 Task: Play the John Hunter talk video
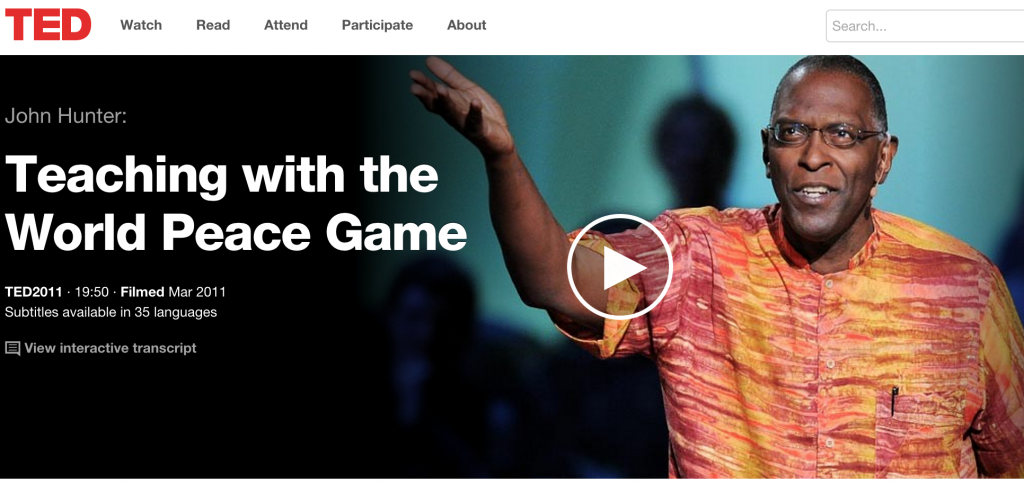pyautogui.click(x=619, y=266)
